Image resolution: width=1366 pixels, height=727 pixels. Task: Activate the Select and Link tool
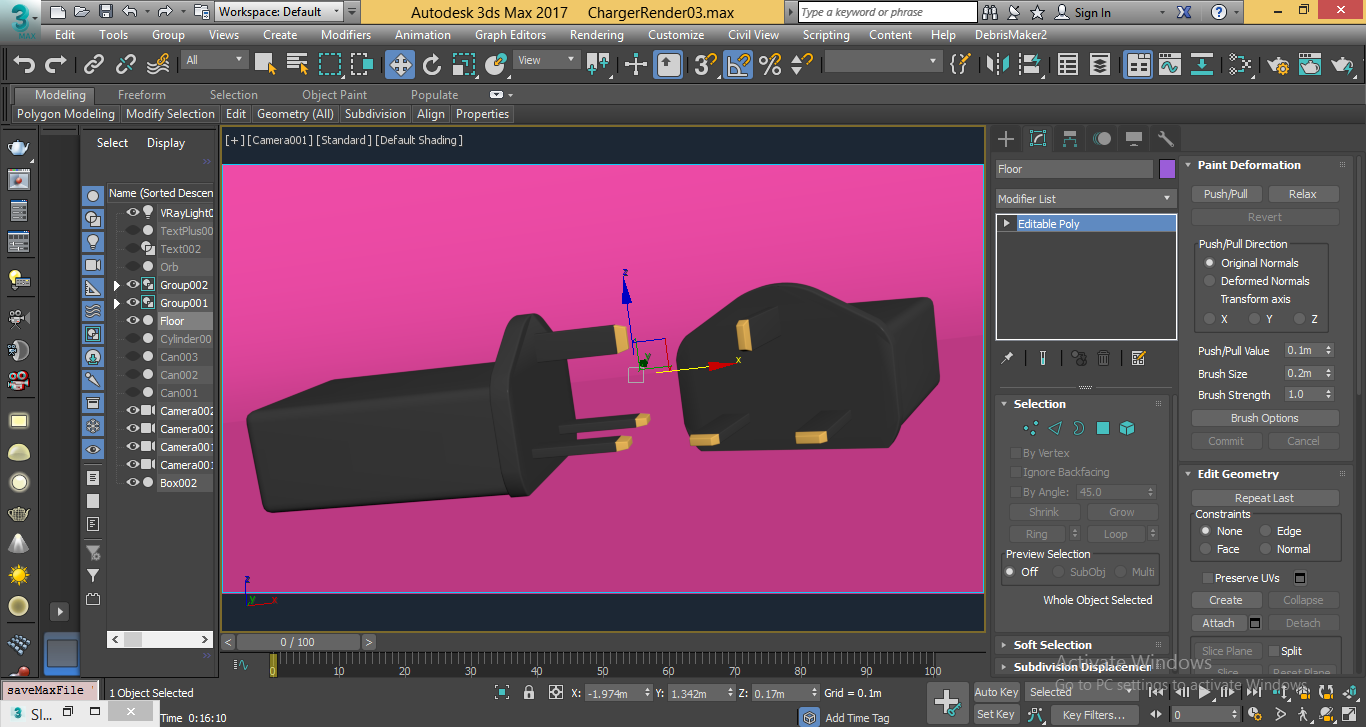point(94,65)
